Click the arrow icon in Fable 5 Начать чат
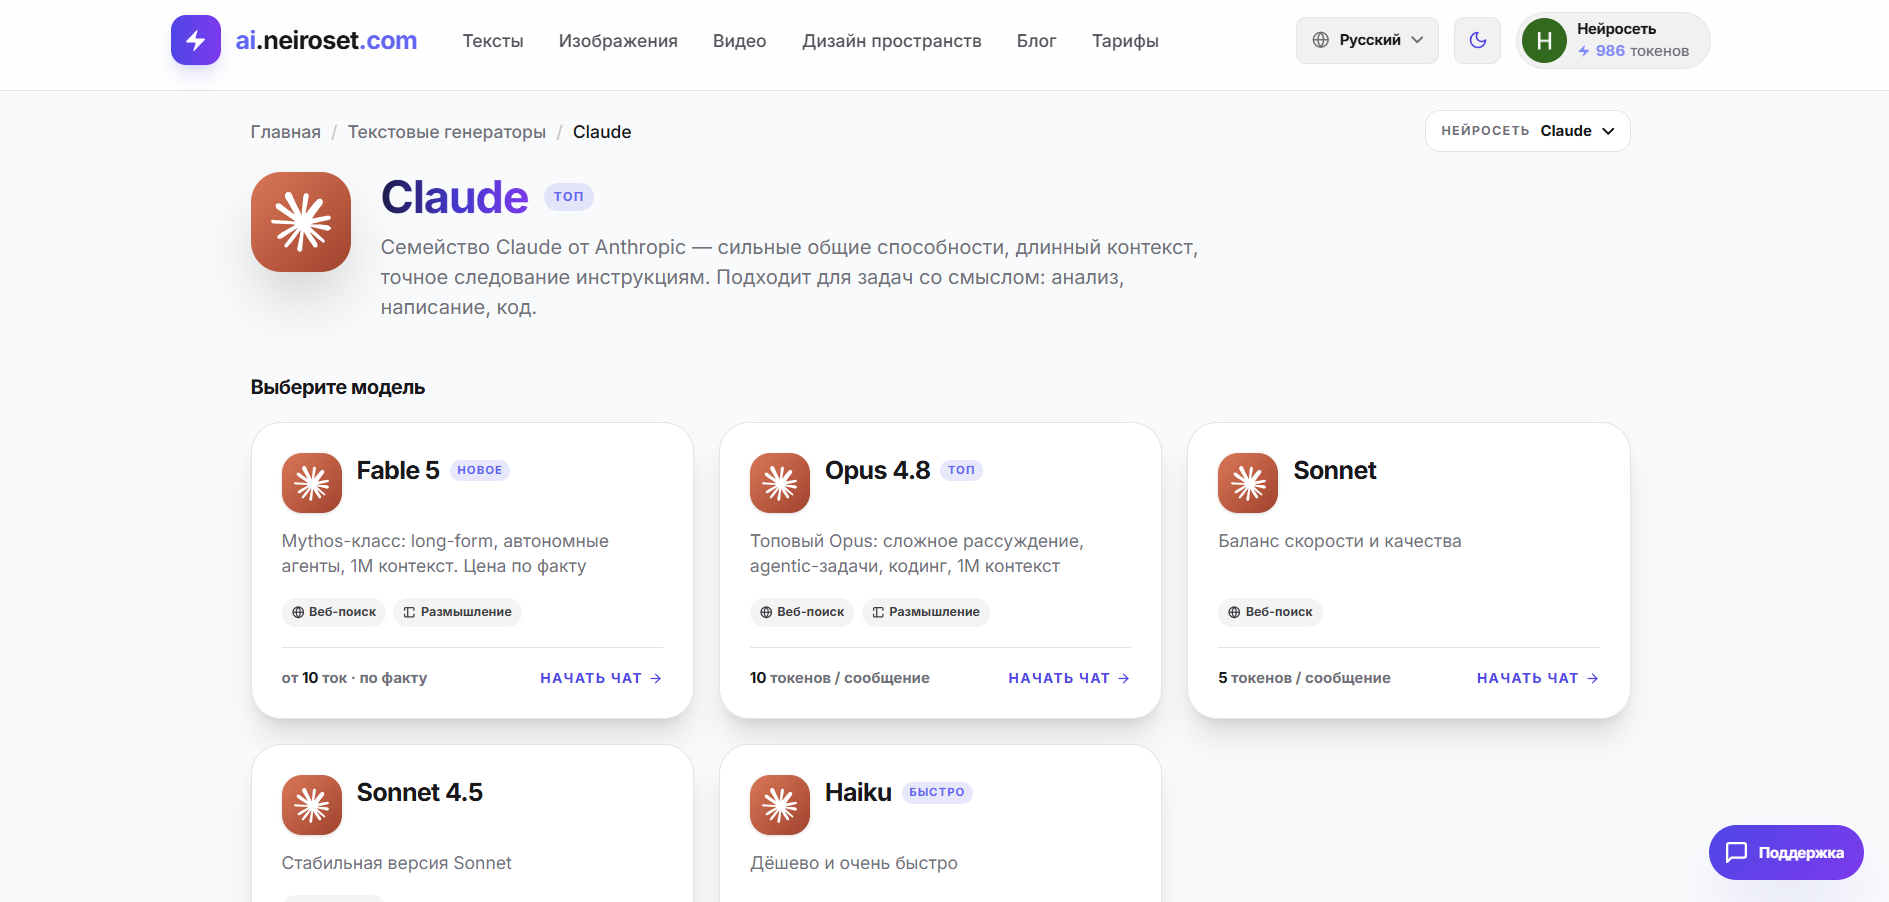Screen dimensions: 1889x902 click(656, 678)
